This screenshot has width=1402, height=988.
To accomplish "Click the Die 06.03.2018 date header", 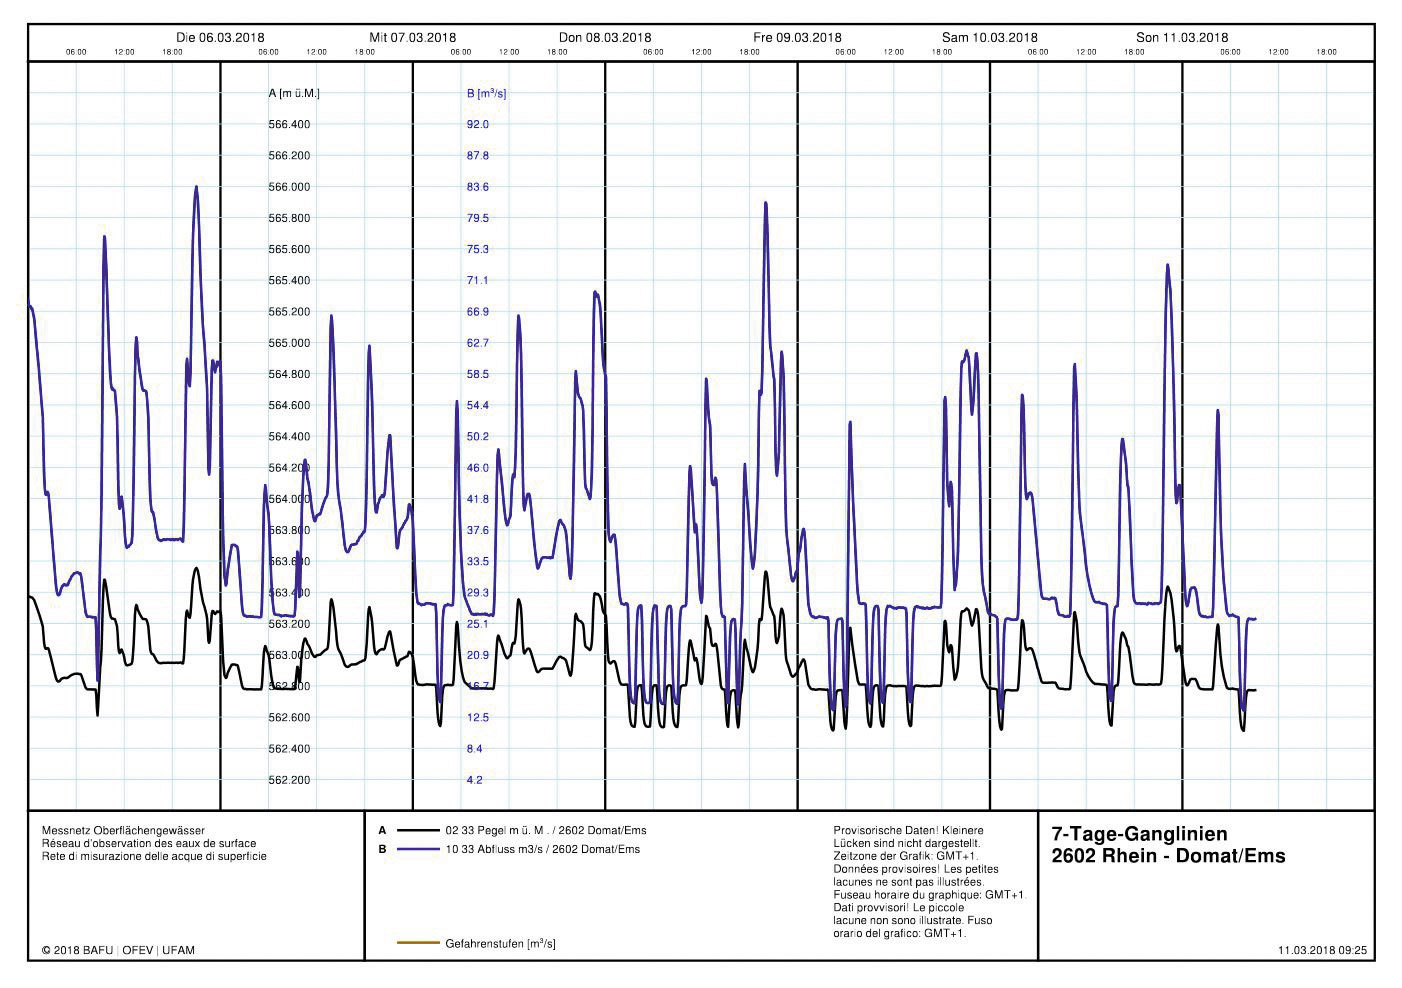I will coord(220,38).
